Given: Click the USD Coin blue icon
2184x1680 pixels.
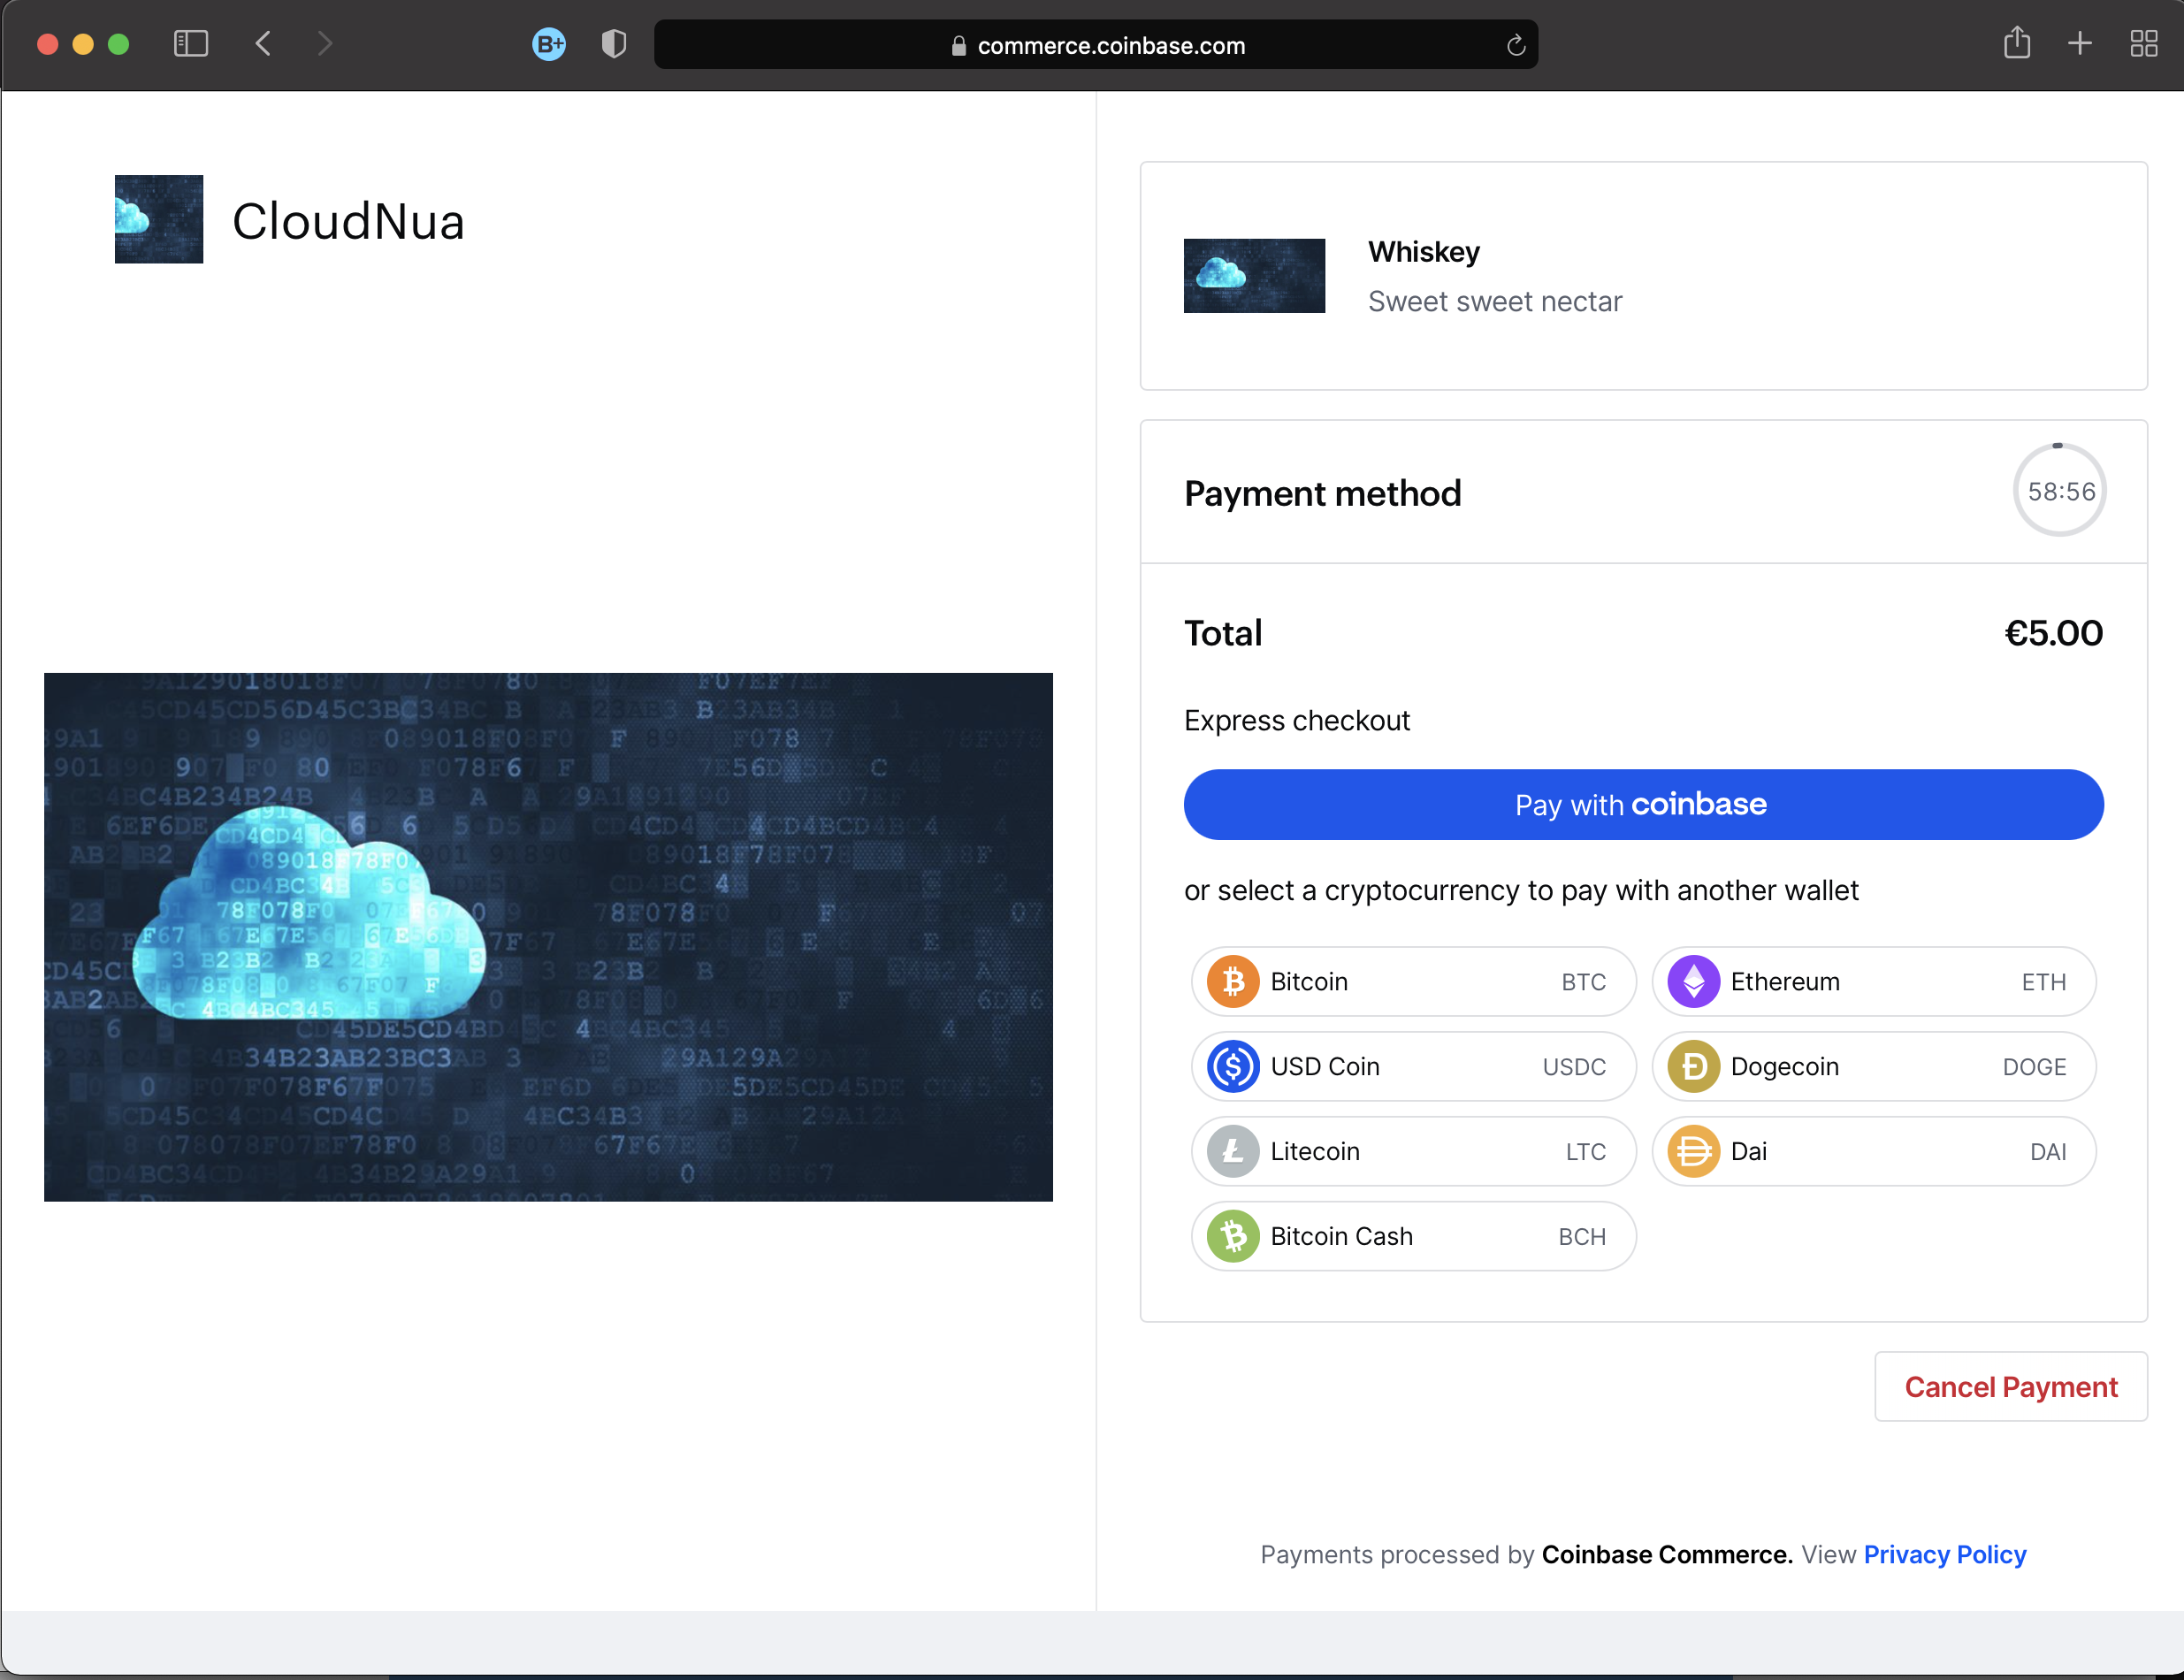Looking at the screenshot, I should tap(1233, 1066).
